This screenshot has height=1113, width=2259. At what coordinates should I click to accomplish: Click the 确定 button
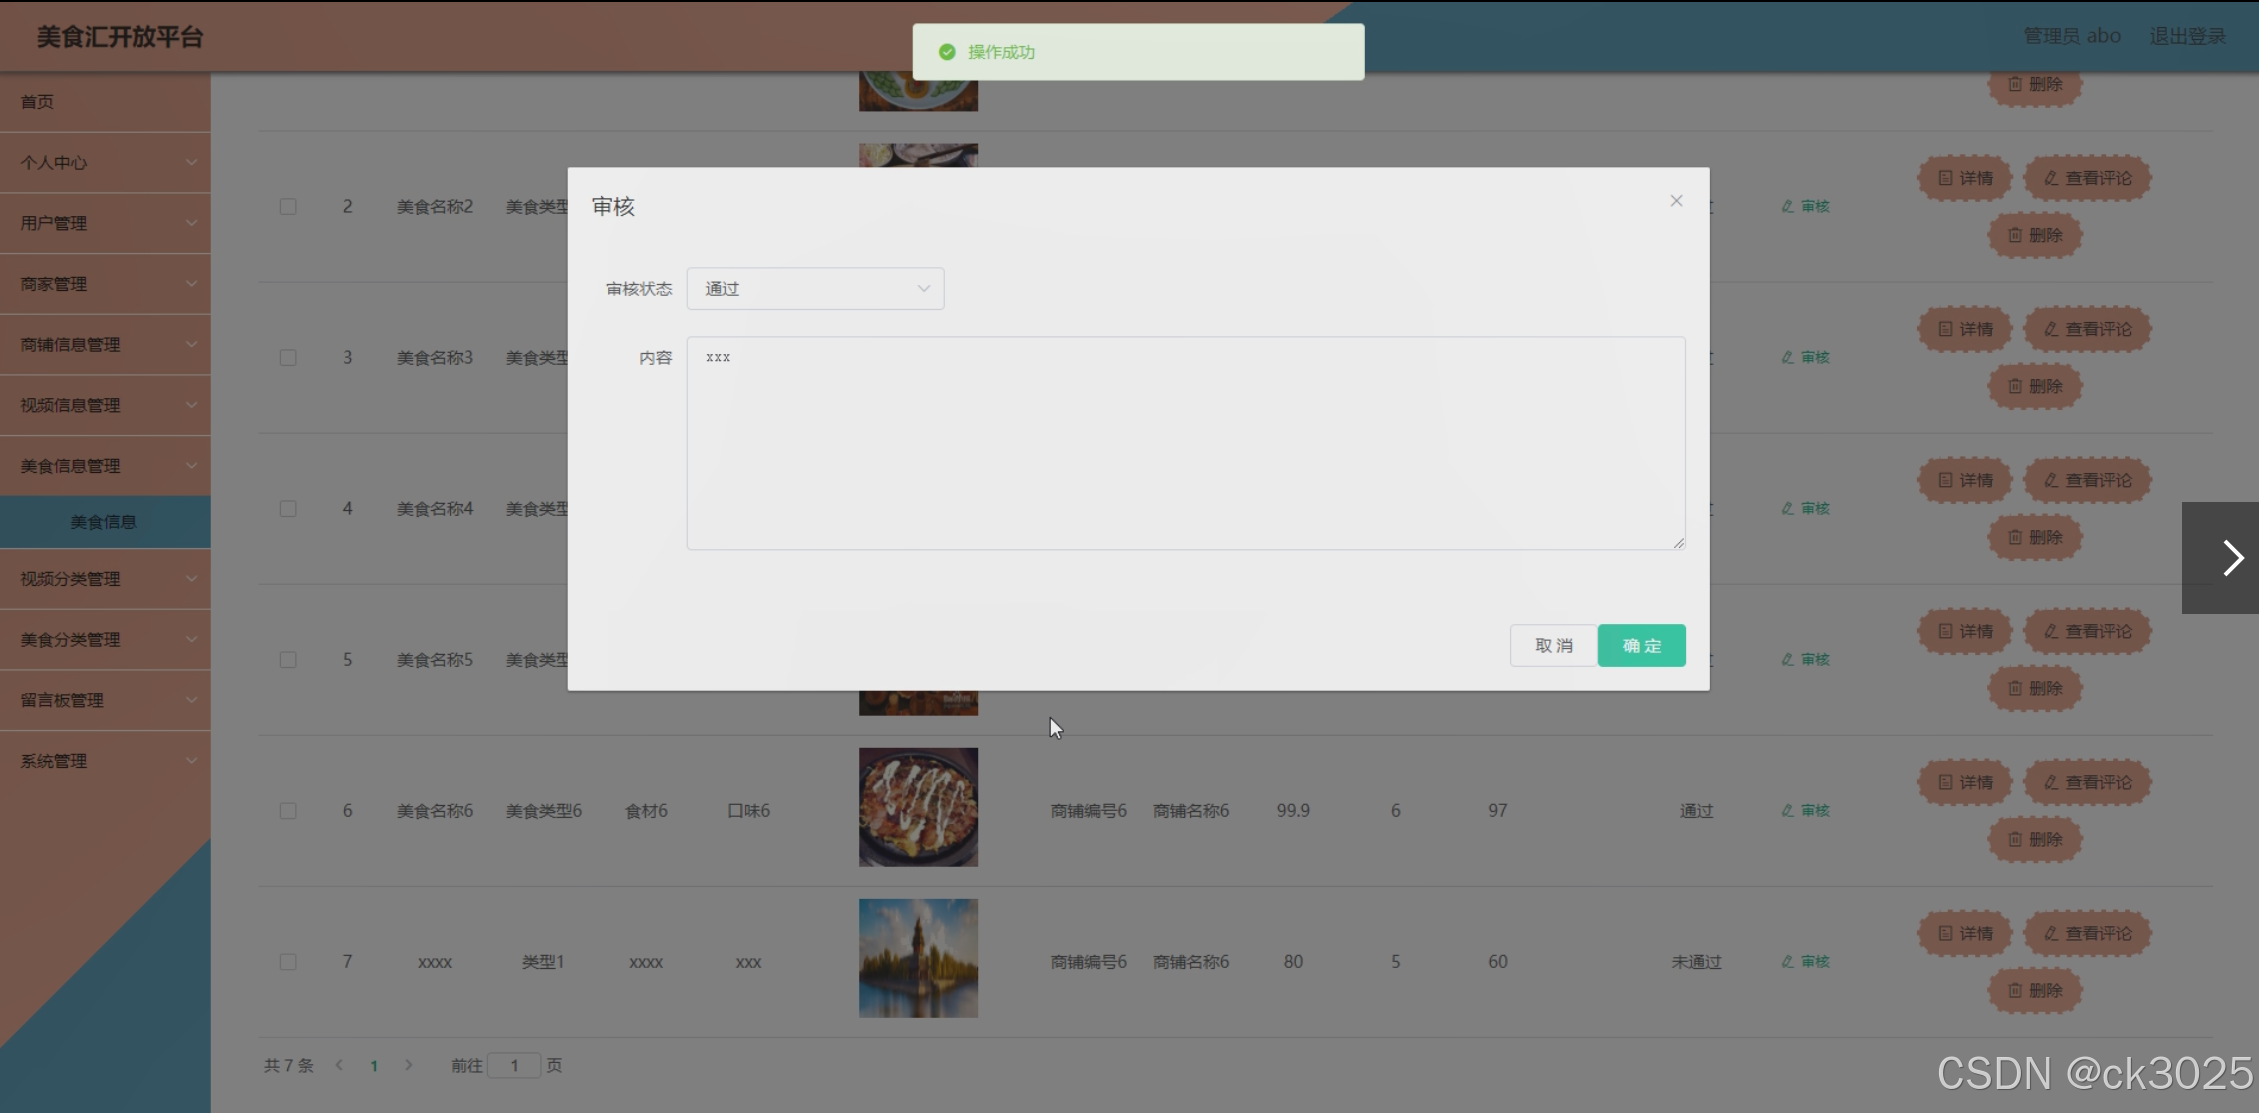pyautogui.click(x=1641, y=646)
